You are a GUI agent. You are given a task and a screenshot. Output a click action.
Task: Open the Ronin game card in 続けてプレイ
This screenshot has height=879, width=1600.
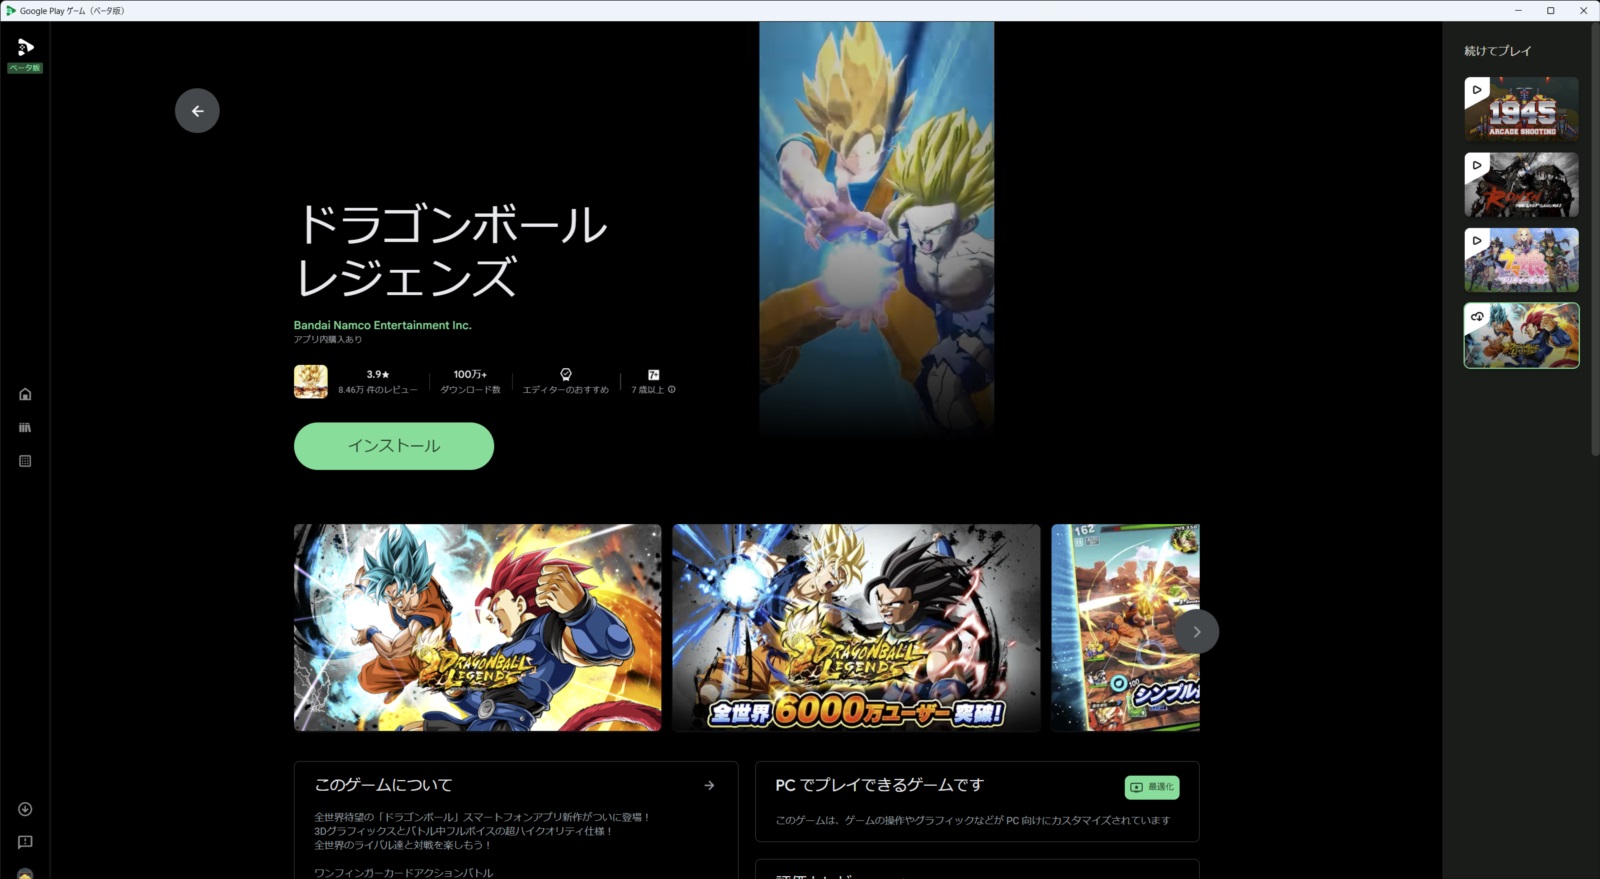pyautogui.click(x=1522, y=185)
